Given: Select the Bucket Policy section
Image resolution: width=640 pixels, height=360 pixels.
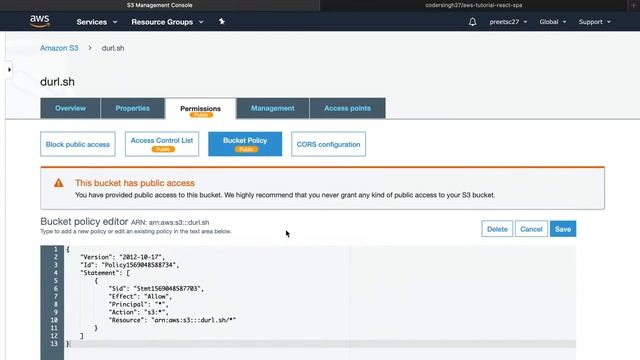Looking at the screenshot, I should [245, 144].
